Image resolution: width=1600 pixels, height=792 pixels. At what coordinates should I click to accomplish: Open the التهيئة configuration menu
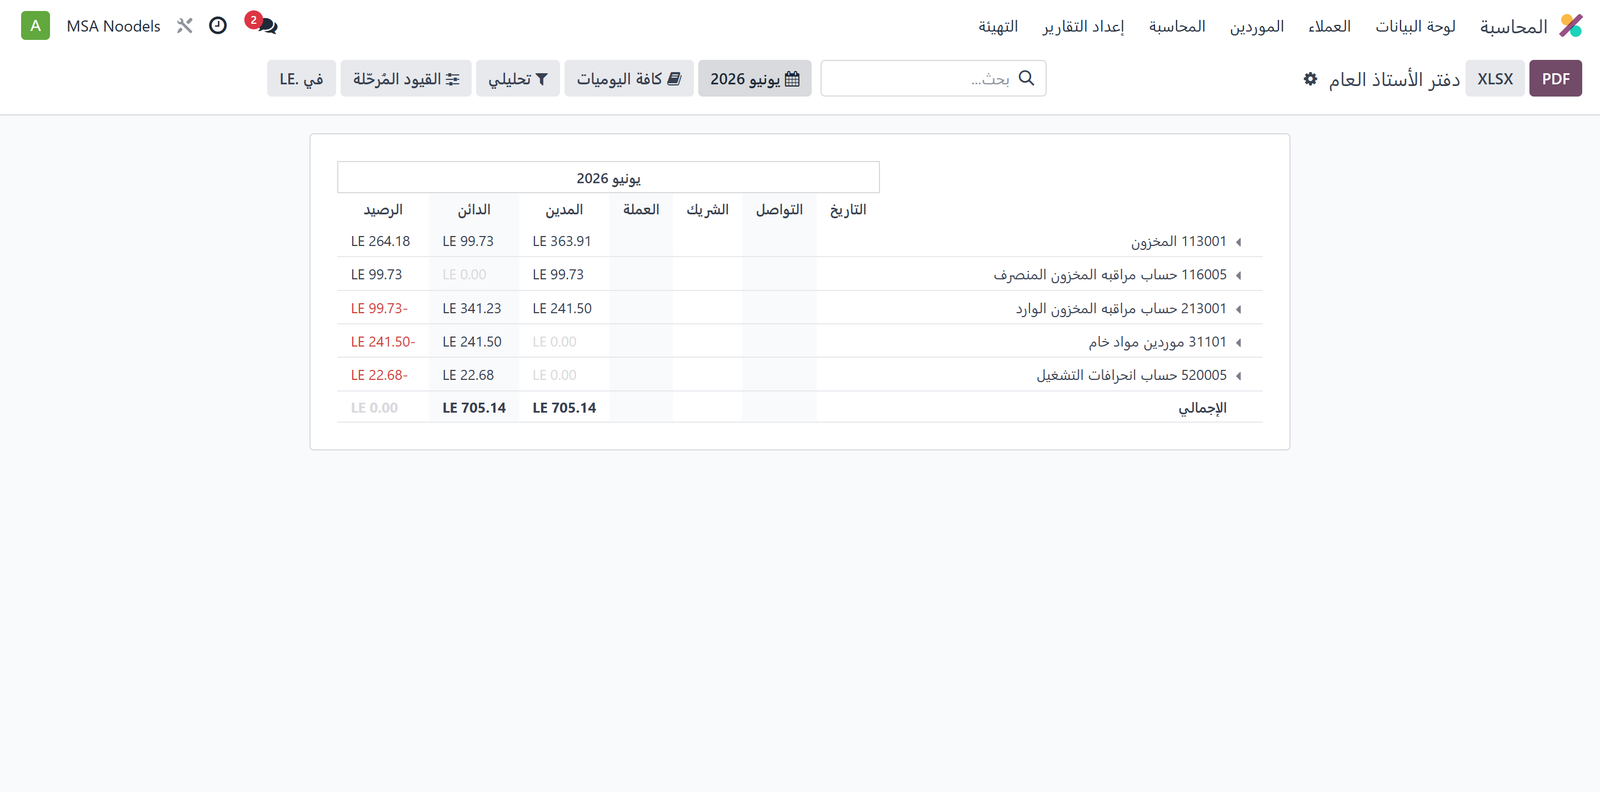click(x=998, y=26)
